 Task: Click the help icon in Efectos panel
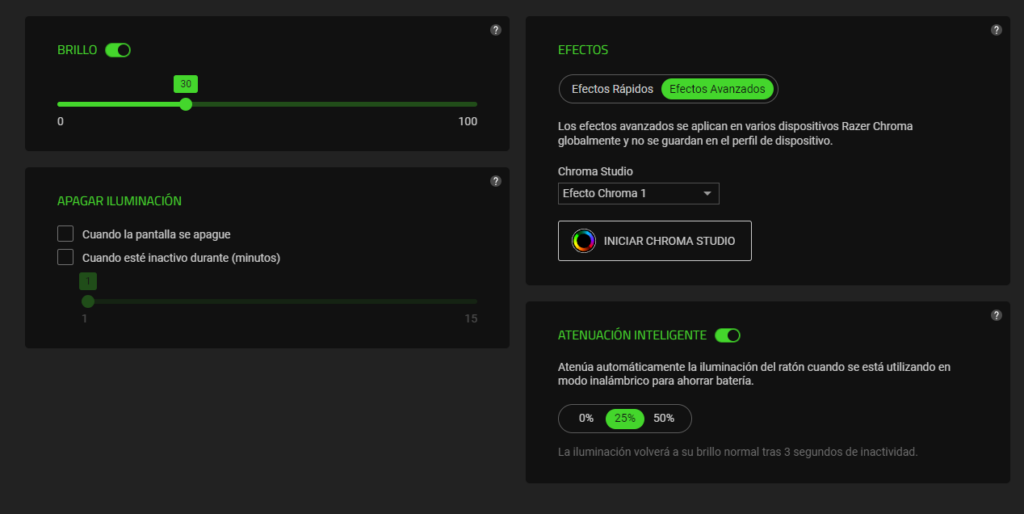tap(996, 30)
